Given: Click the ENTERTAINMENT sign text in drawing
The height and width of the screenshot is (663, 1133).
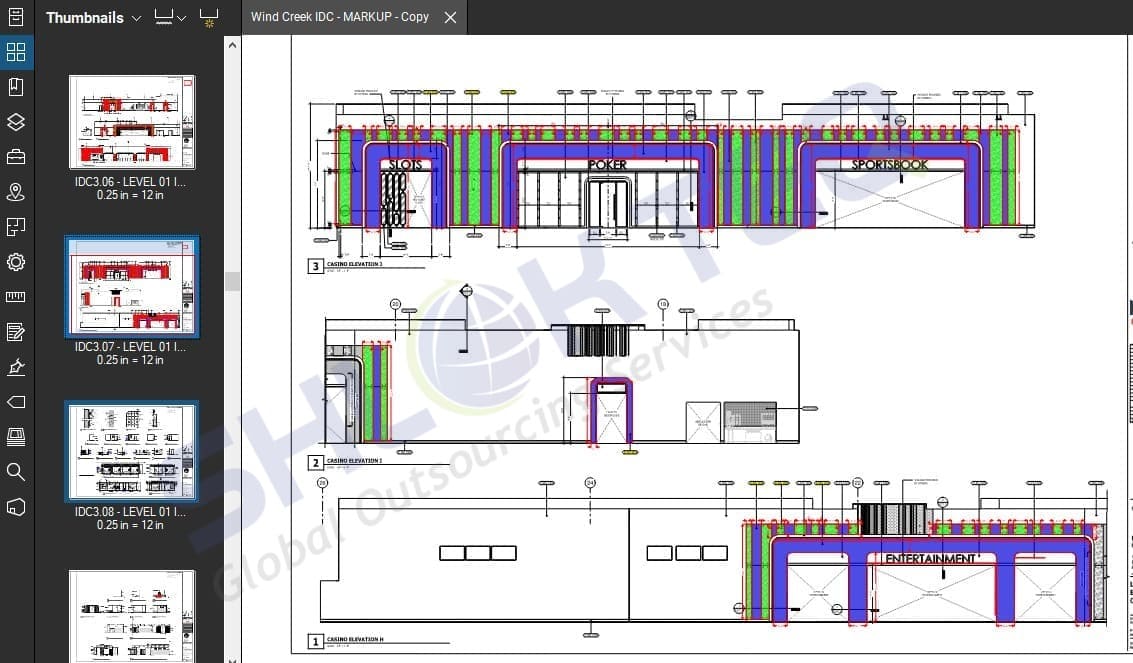Looking at the screenshot, I should (931, 558).
